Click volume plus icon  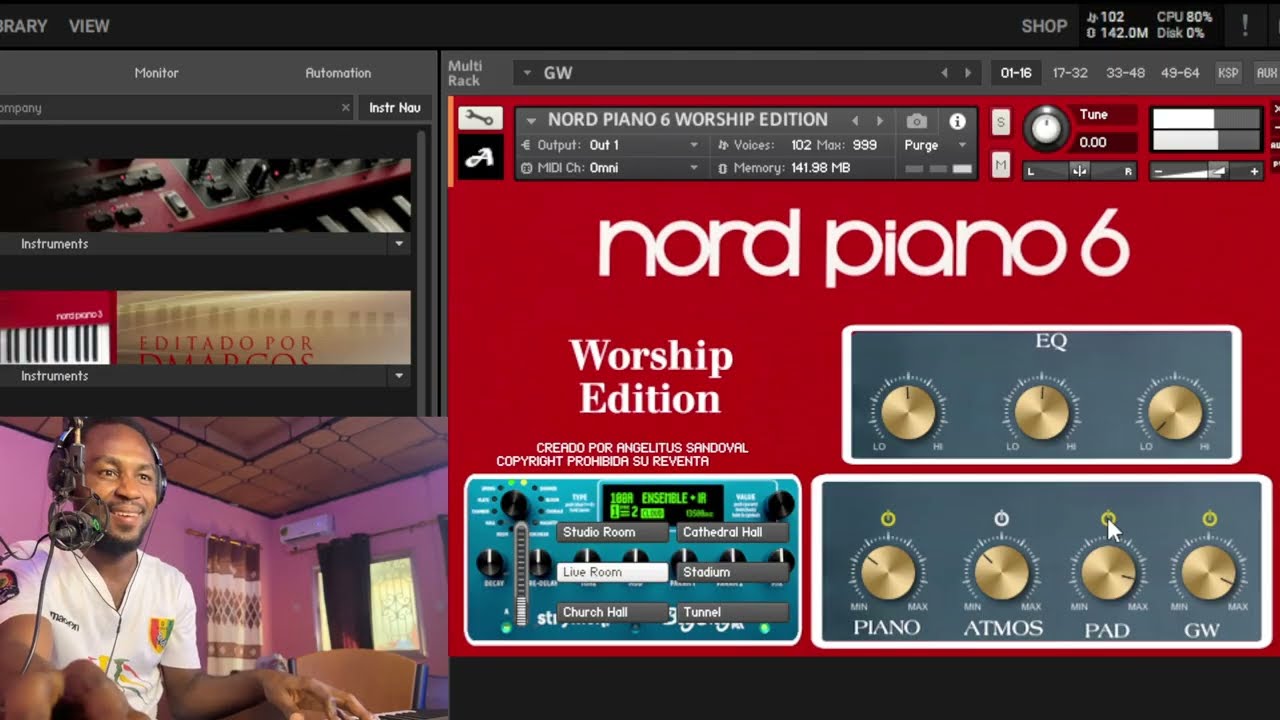[1254, 172]
